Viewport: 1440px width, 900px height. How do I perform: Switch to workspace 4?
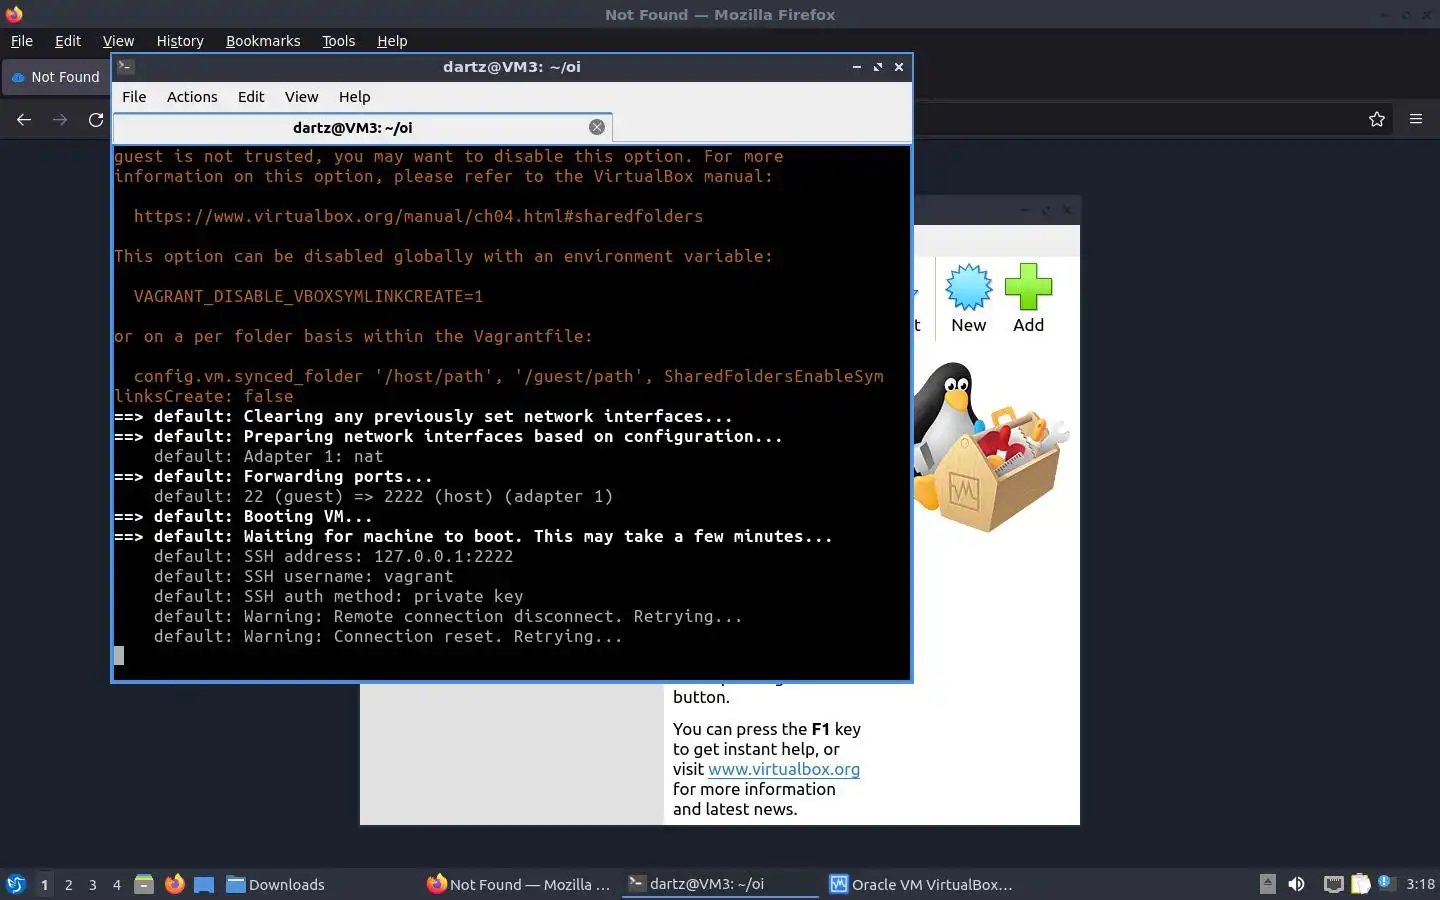(x=117, y=884)
